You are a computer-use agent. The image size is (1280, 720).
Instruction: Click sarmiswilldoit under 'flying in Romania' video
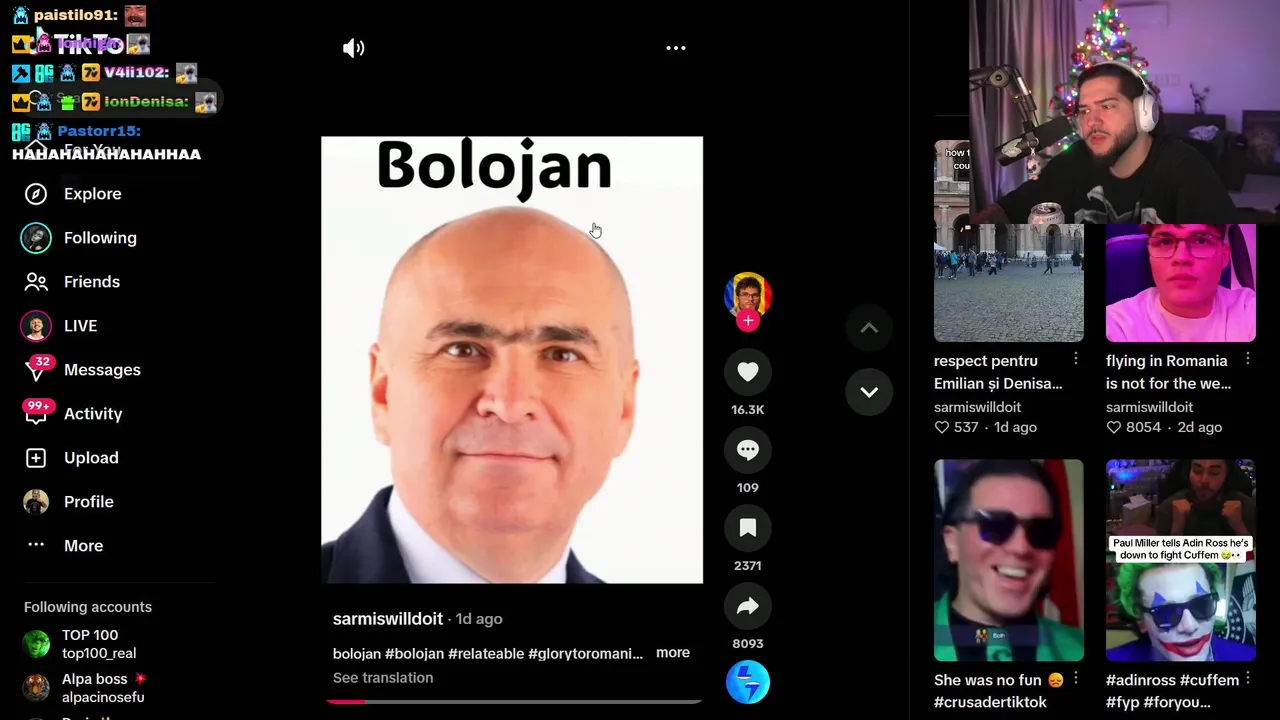tap(1149, 407)
